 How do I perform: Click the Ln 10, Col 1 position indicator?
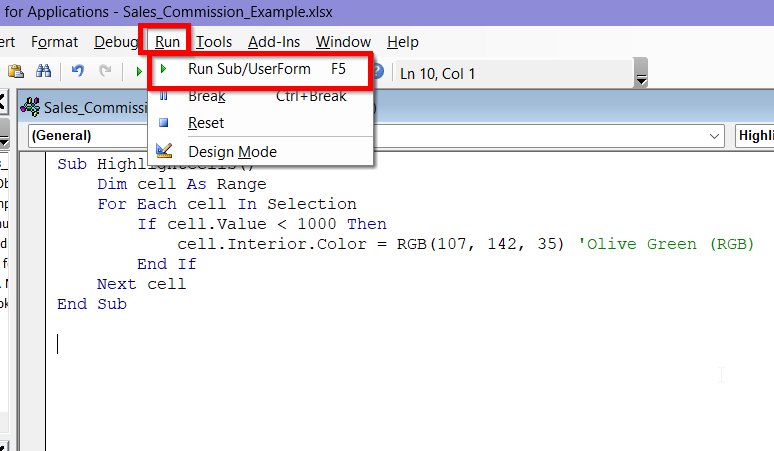[437, 74]
